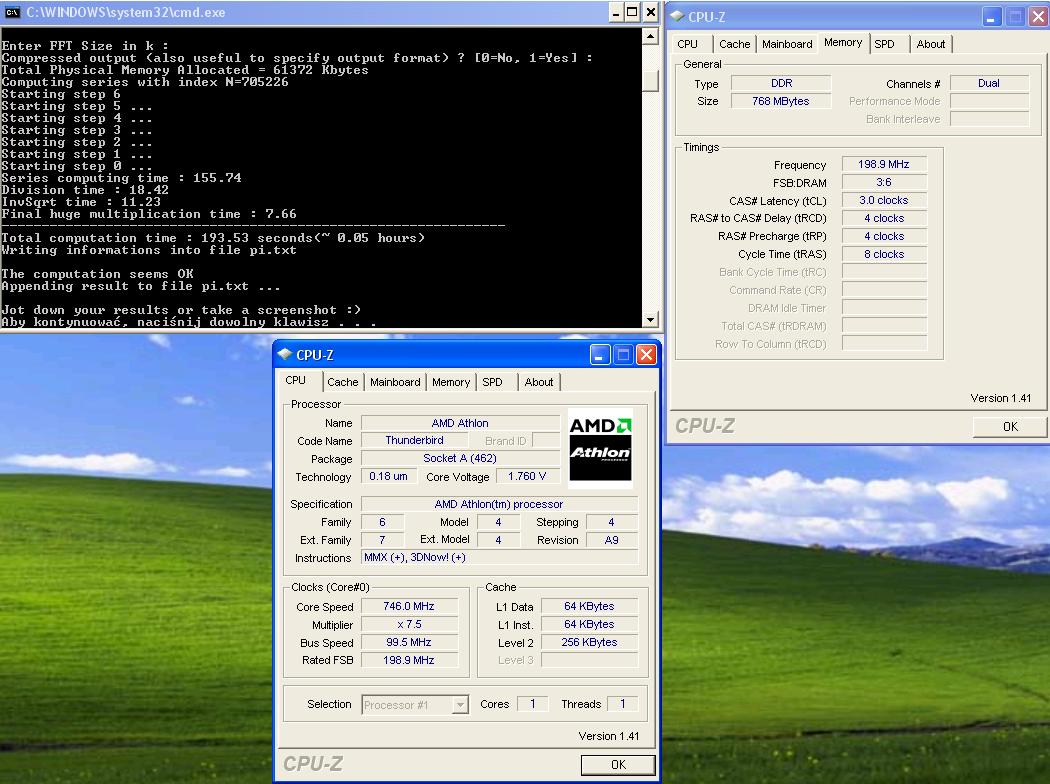Screen dimensions: 1050x784
Task: Click memory Size value '768 MBytes'
Action: coord(781,101)
